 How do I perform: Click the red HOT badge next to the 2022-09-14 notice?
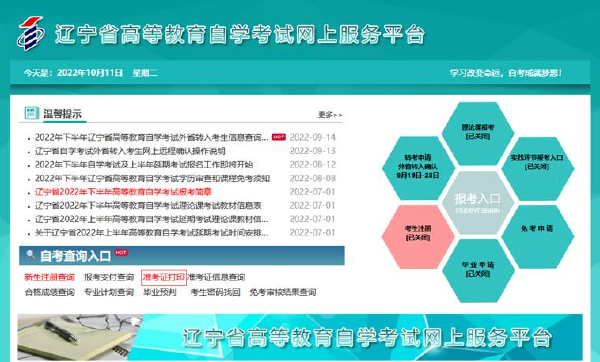(279, 137)
